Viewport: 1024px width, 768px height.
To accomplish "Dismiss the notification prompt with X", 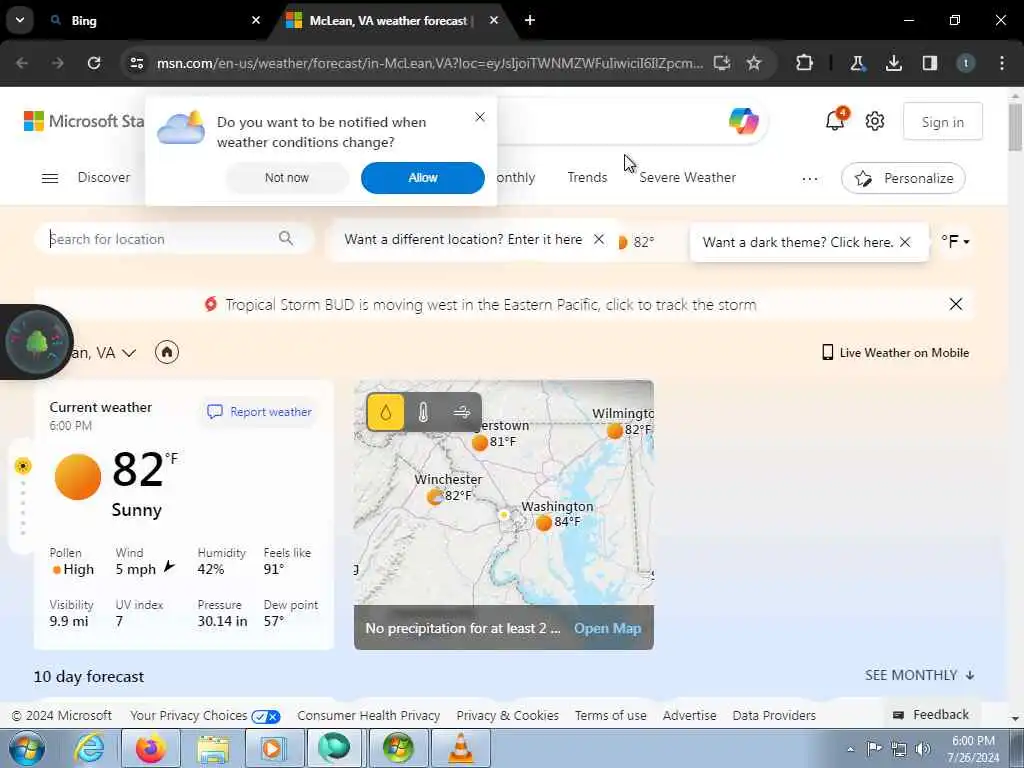I will [x=480, y=117].
